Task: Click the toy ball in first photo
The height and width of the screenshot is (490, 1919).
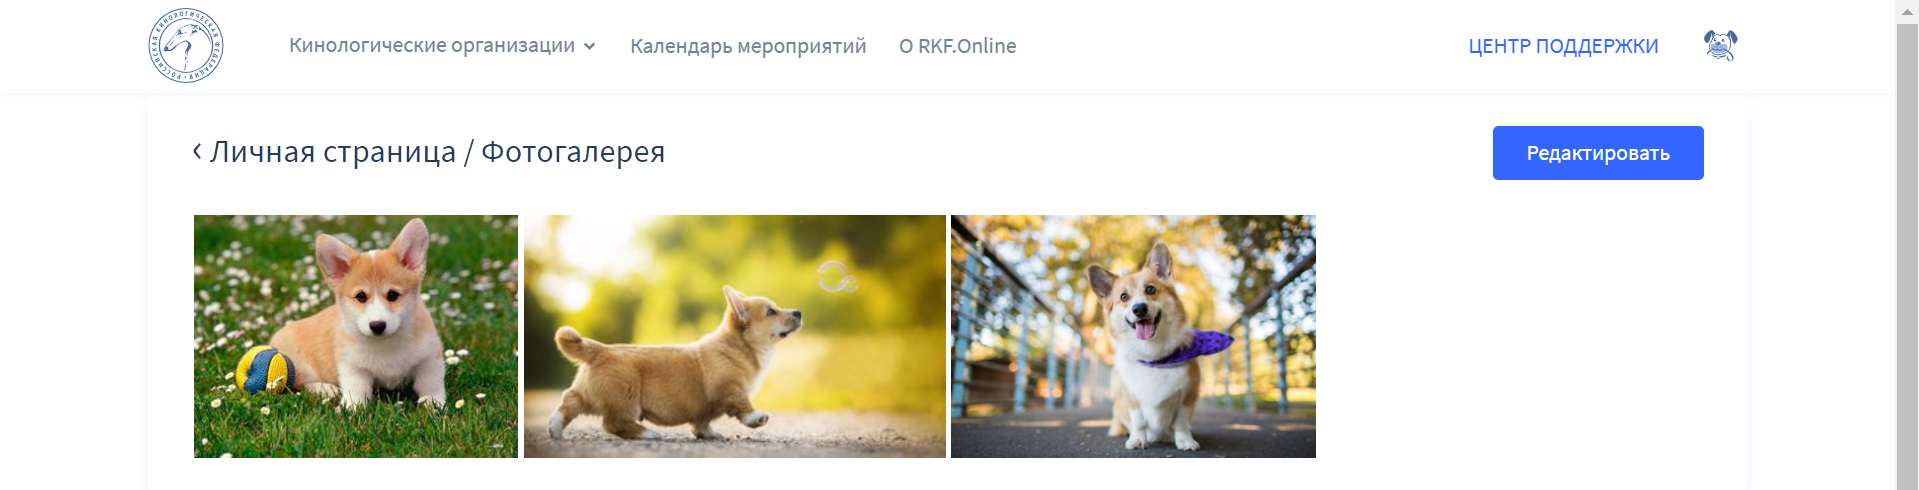Action: click(266, 370)
